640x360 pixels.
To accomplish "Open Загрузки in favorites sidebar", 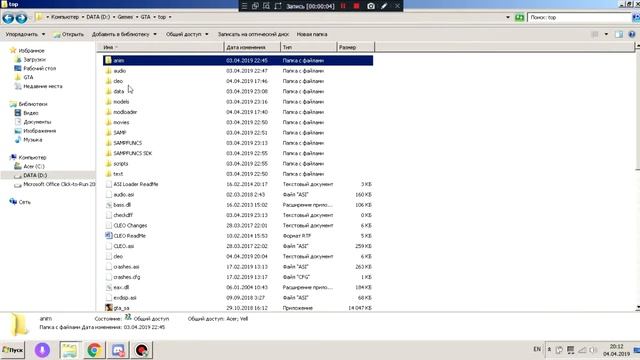I will pyautogui.click(x=34, y=60).
